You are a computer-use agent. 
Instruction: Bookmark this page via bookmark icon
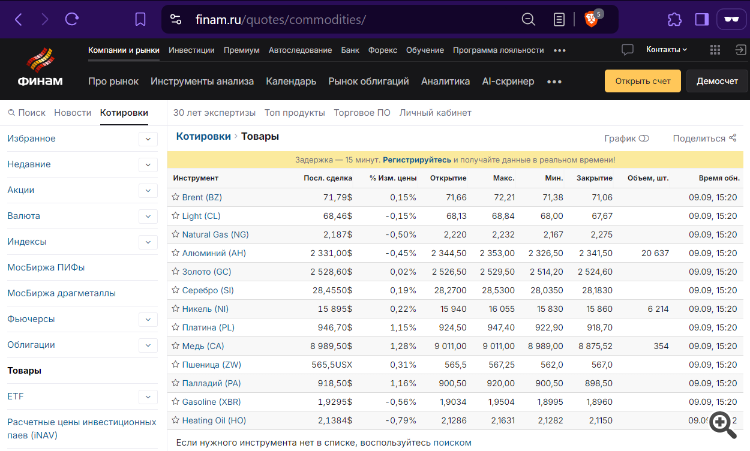click(140, 20)
